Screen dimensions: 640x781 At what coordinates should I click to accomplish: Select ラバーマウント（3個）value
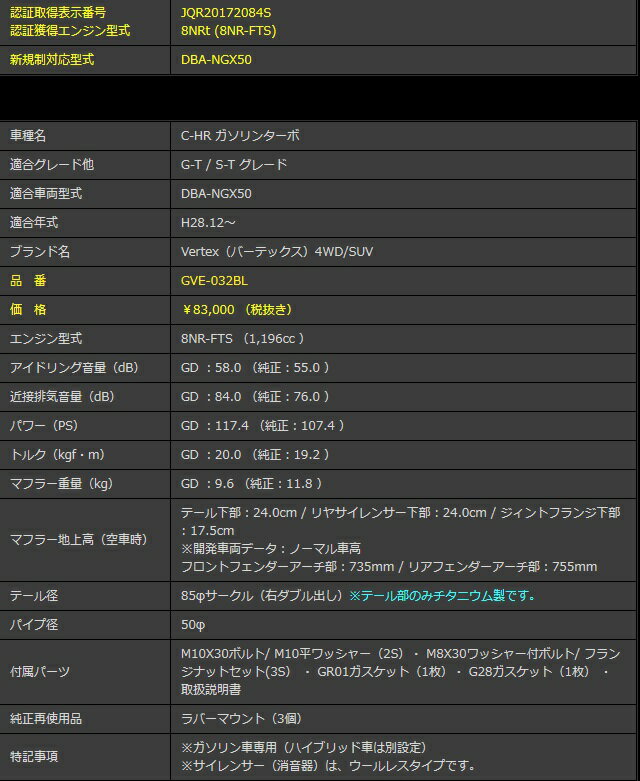241,718
